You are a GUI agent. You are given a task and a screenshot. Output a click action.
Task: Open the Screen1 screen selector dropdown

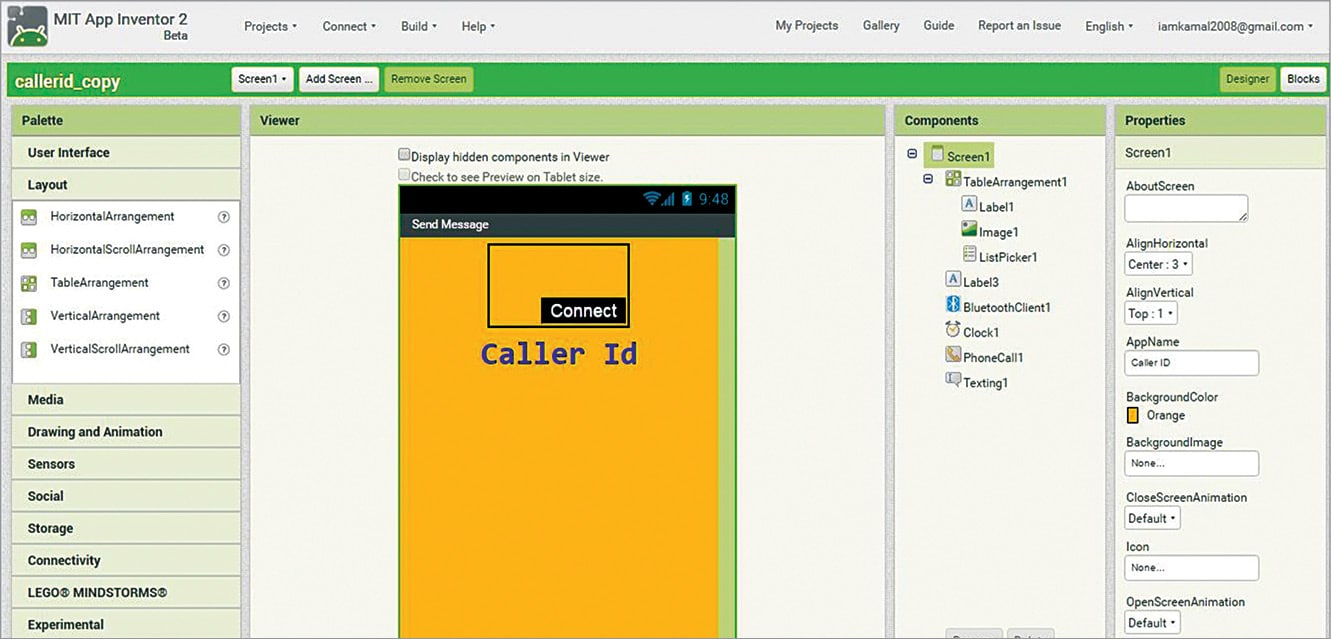(262, 79)
